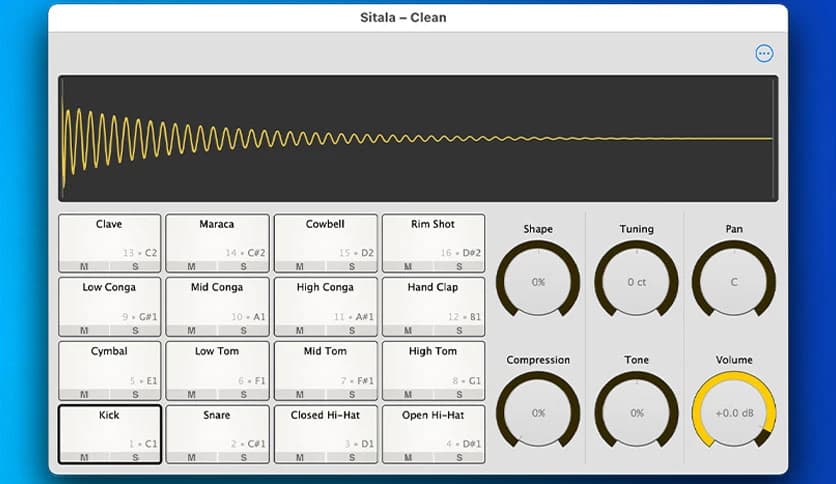Click the Kick note label 1 • C1
Image resolution: width=836 pixels, height=484 pixels.
[143, 443]
